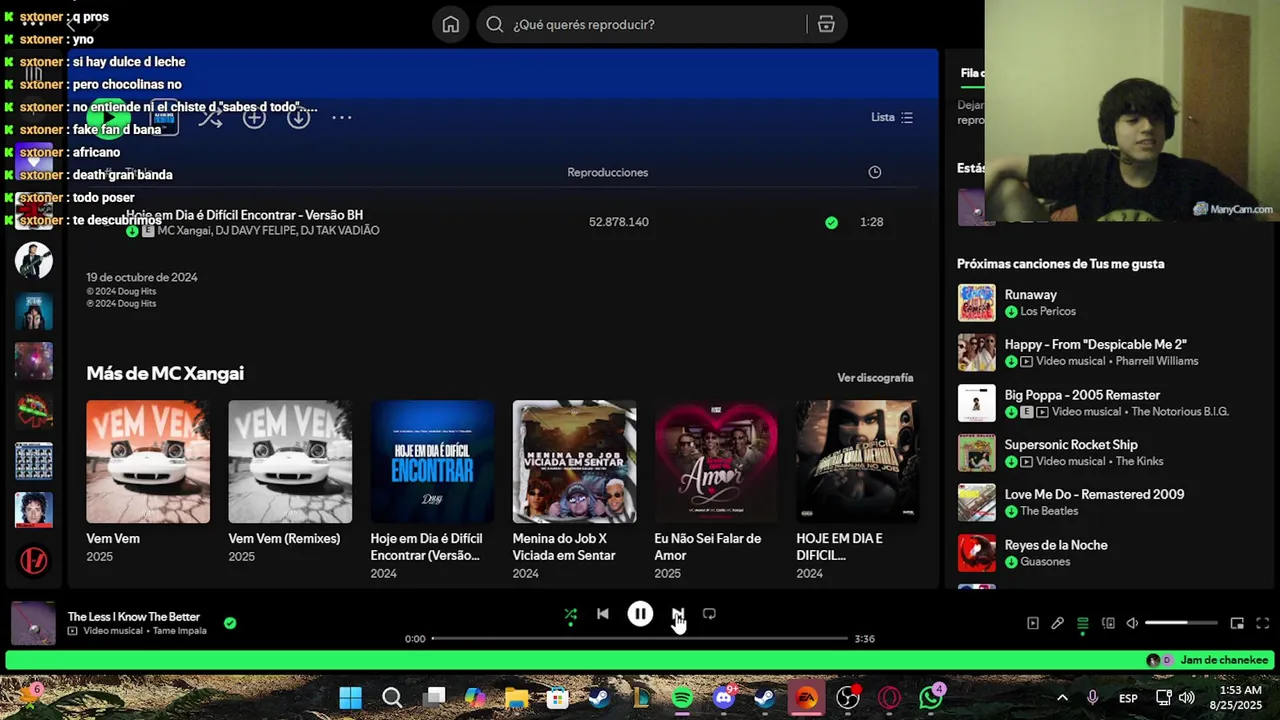Switch input language 'ESP'
This screenshot has height=720, width=1280.
[x=1128, y=698]
